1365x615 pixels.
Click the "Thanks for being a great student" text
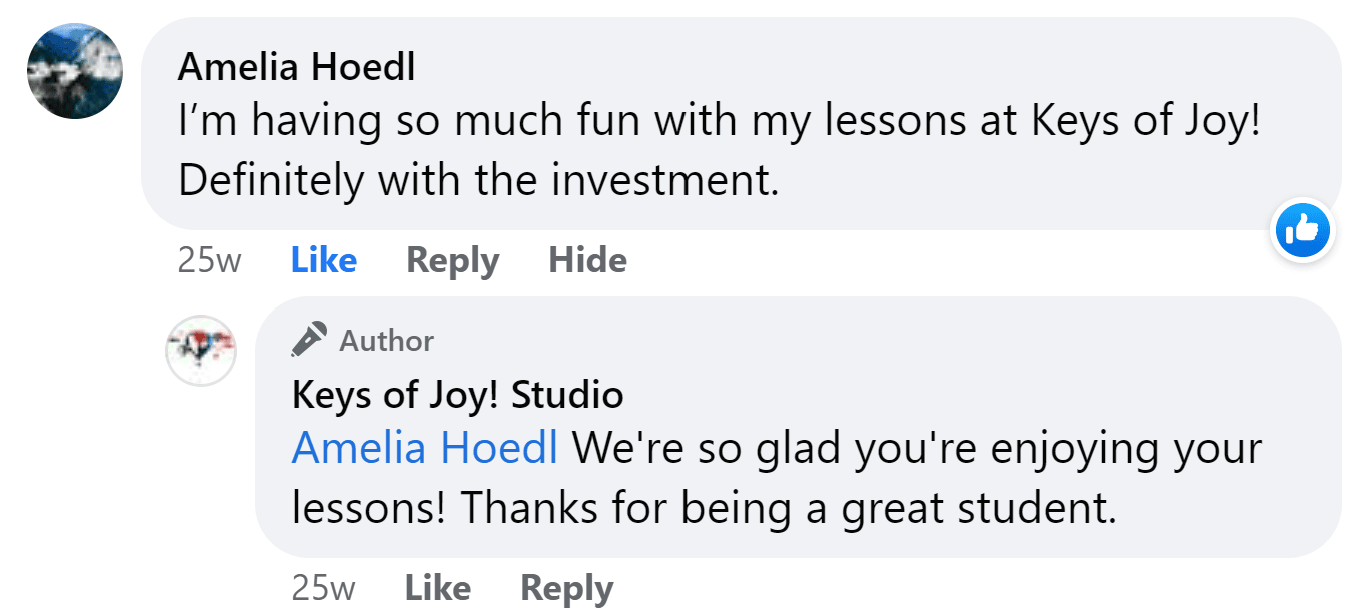(x=787, y=508)
